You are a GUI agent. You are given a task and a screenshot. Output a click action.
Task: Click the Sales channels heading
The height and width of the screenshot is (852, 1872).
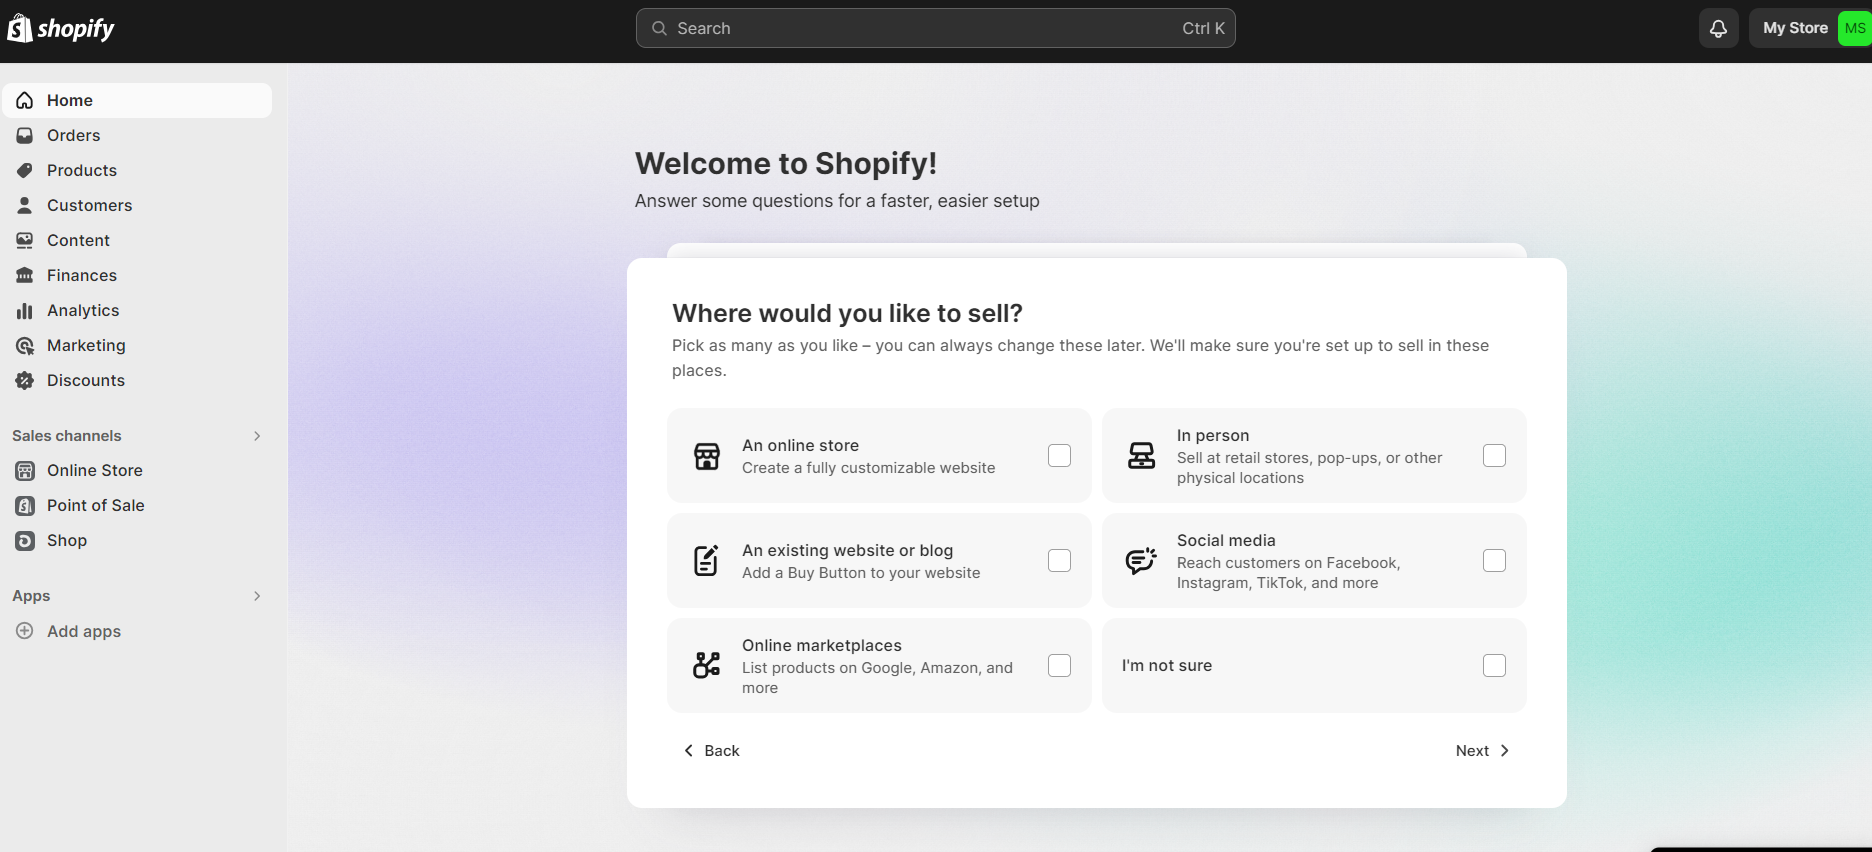(x=67, y=436)
